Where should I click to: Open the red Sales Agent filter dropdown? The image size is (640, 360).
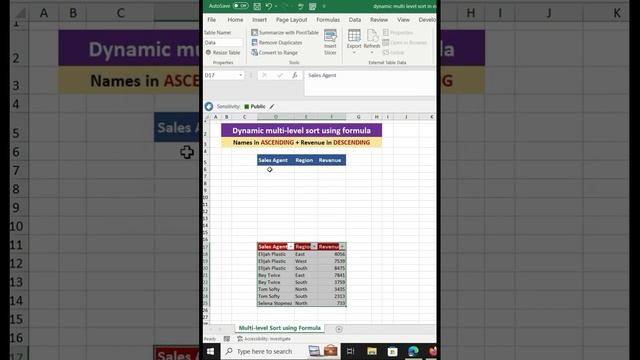coord(291,247)
